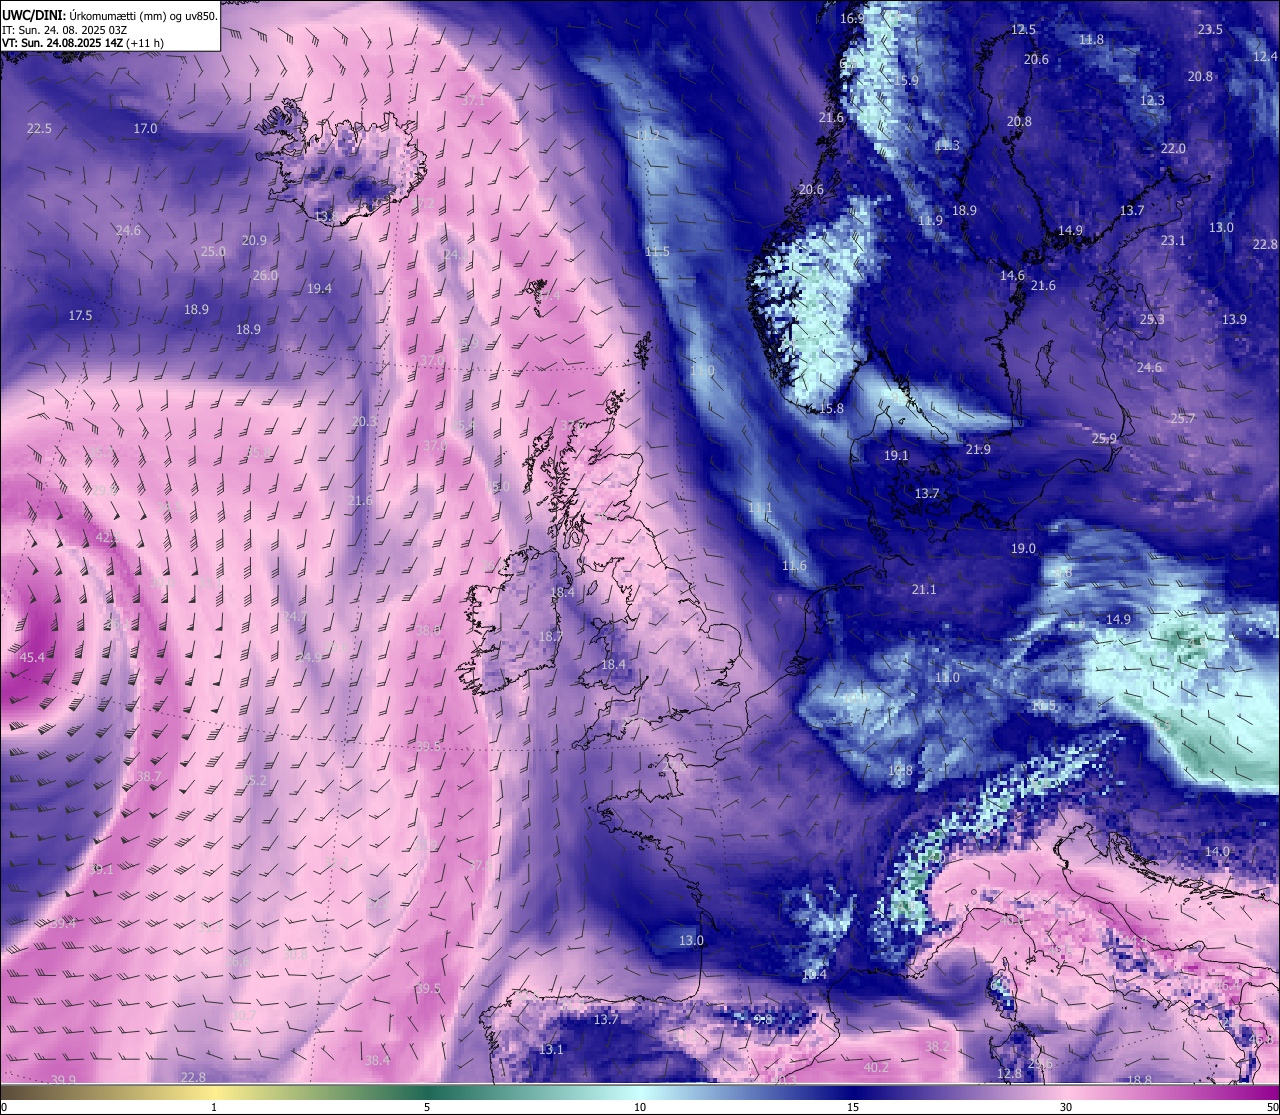Image resolution: width=1280 pixels, height=1115 pixels.
Task: Click the 26.0 value label
Action: click(265, 275)
